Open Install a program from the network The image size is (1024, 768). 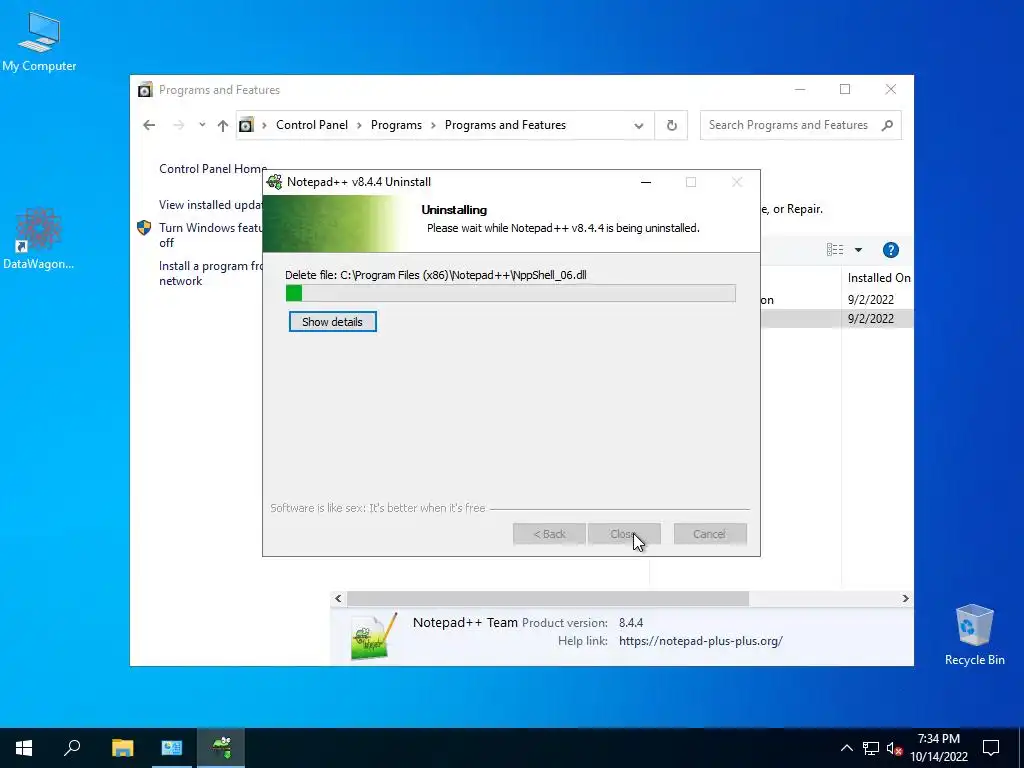(x=210, y=273)
